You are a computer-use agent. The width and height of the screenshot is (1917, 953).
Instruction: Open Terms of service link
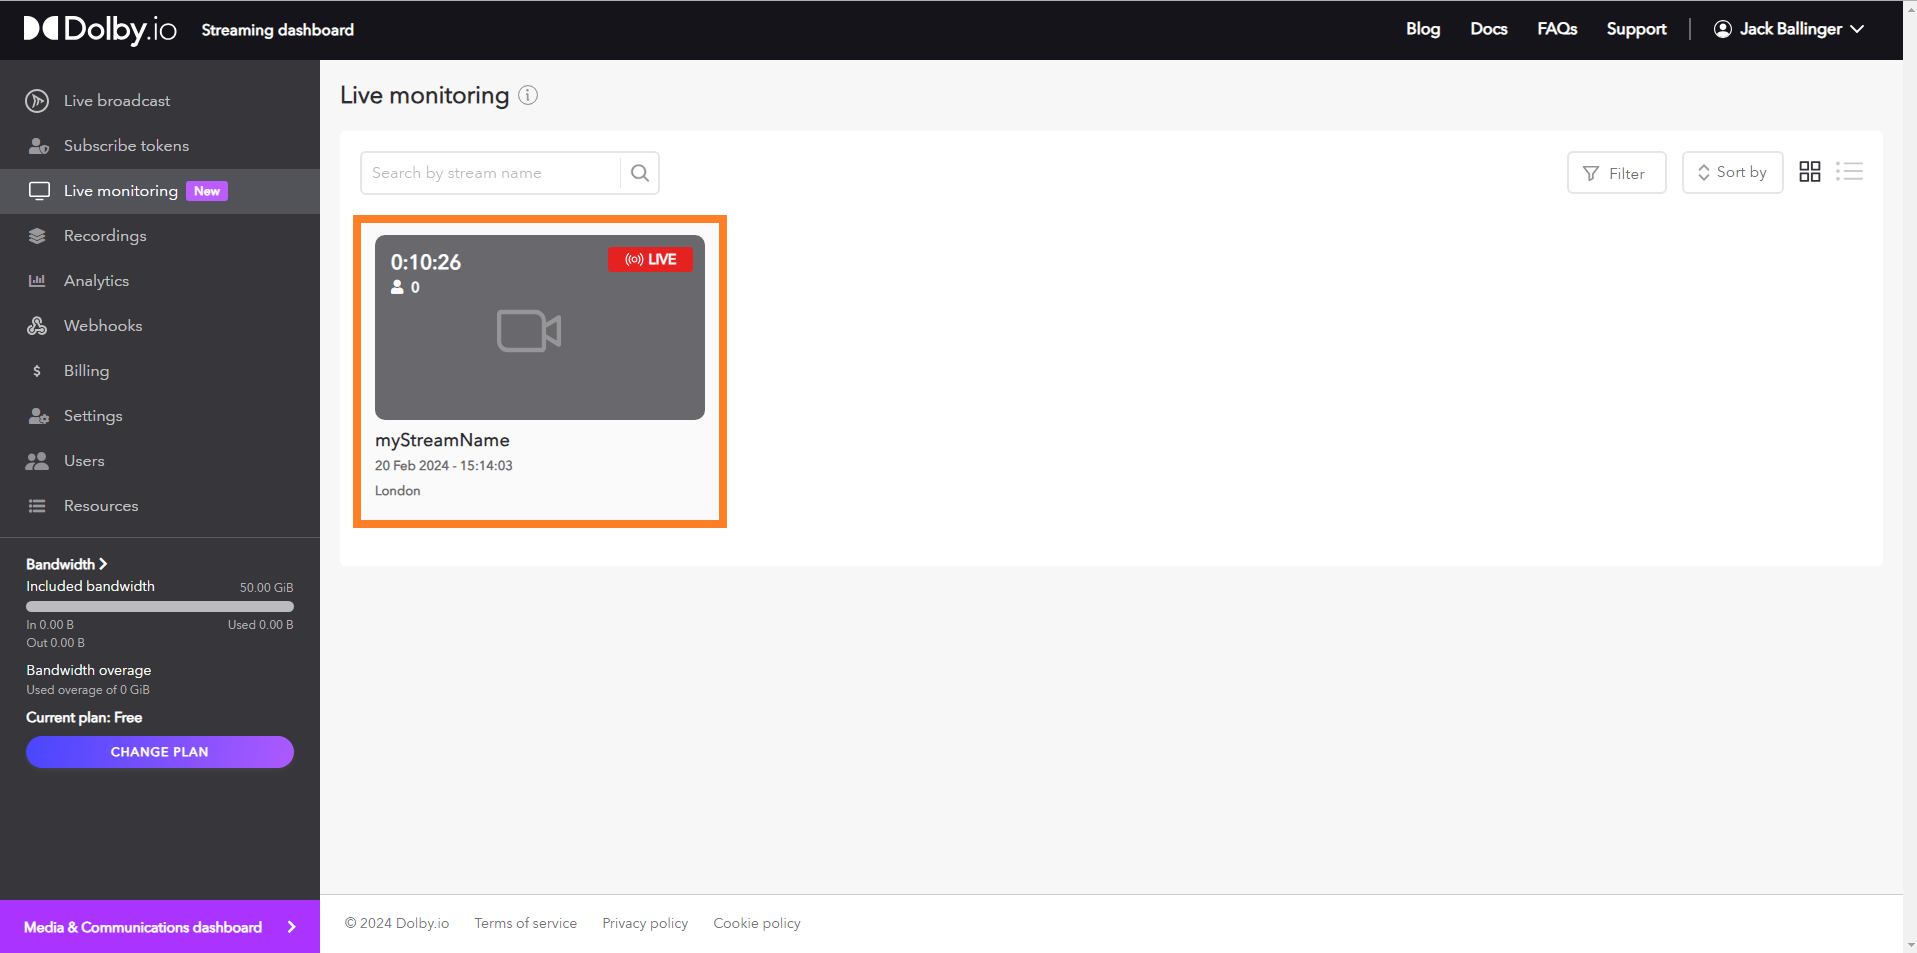525,923
